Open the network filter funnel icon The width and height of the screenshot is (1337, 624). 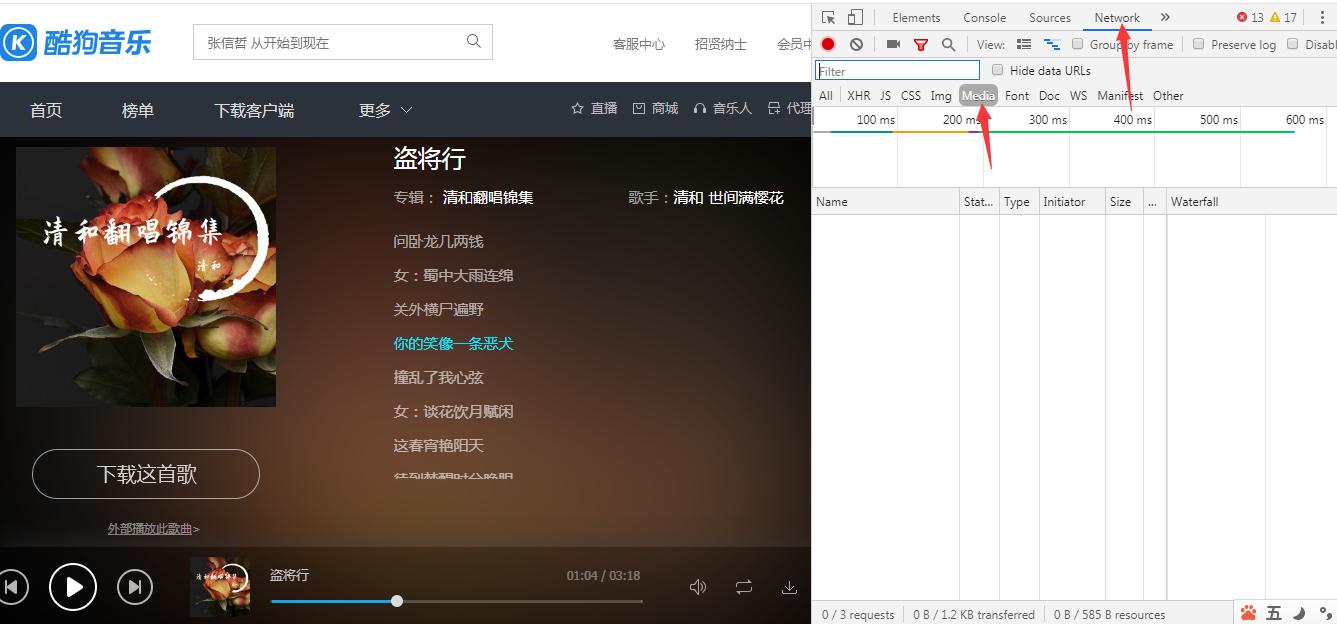tap(921, 44)
